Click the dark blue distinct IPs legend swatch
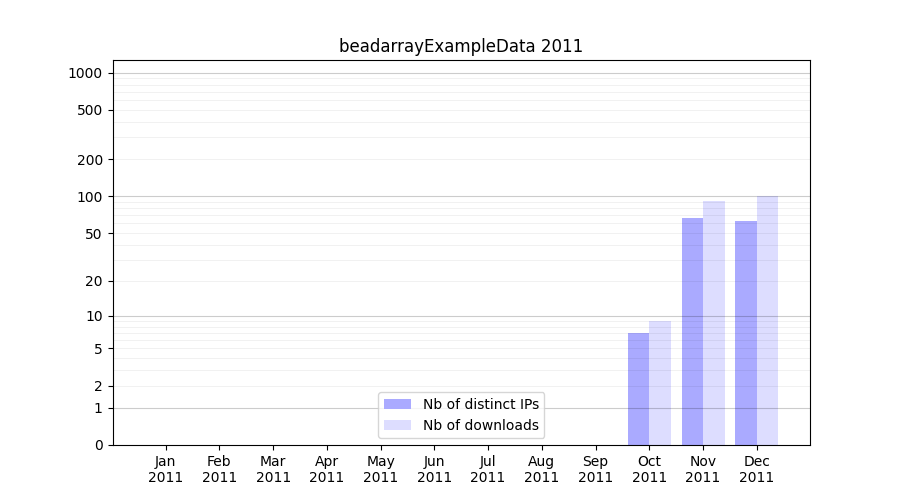The image size is (900, 500). pyautogui.click(x=397, y=404)
